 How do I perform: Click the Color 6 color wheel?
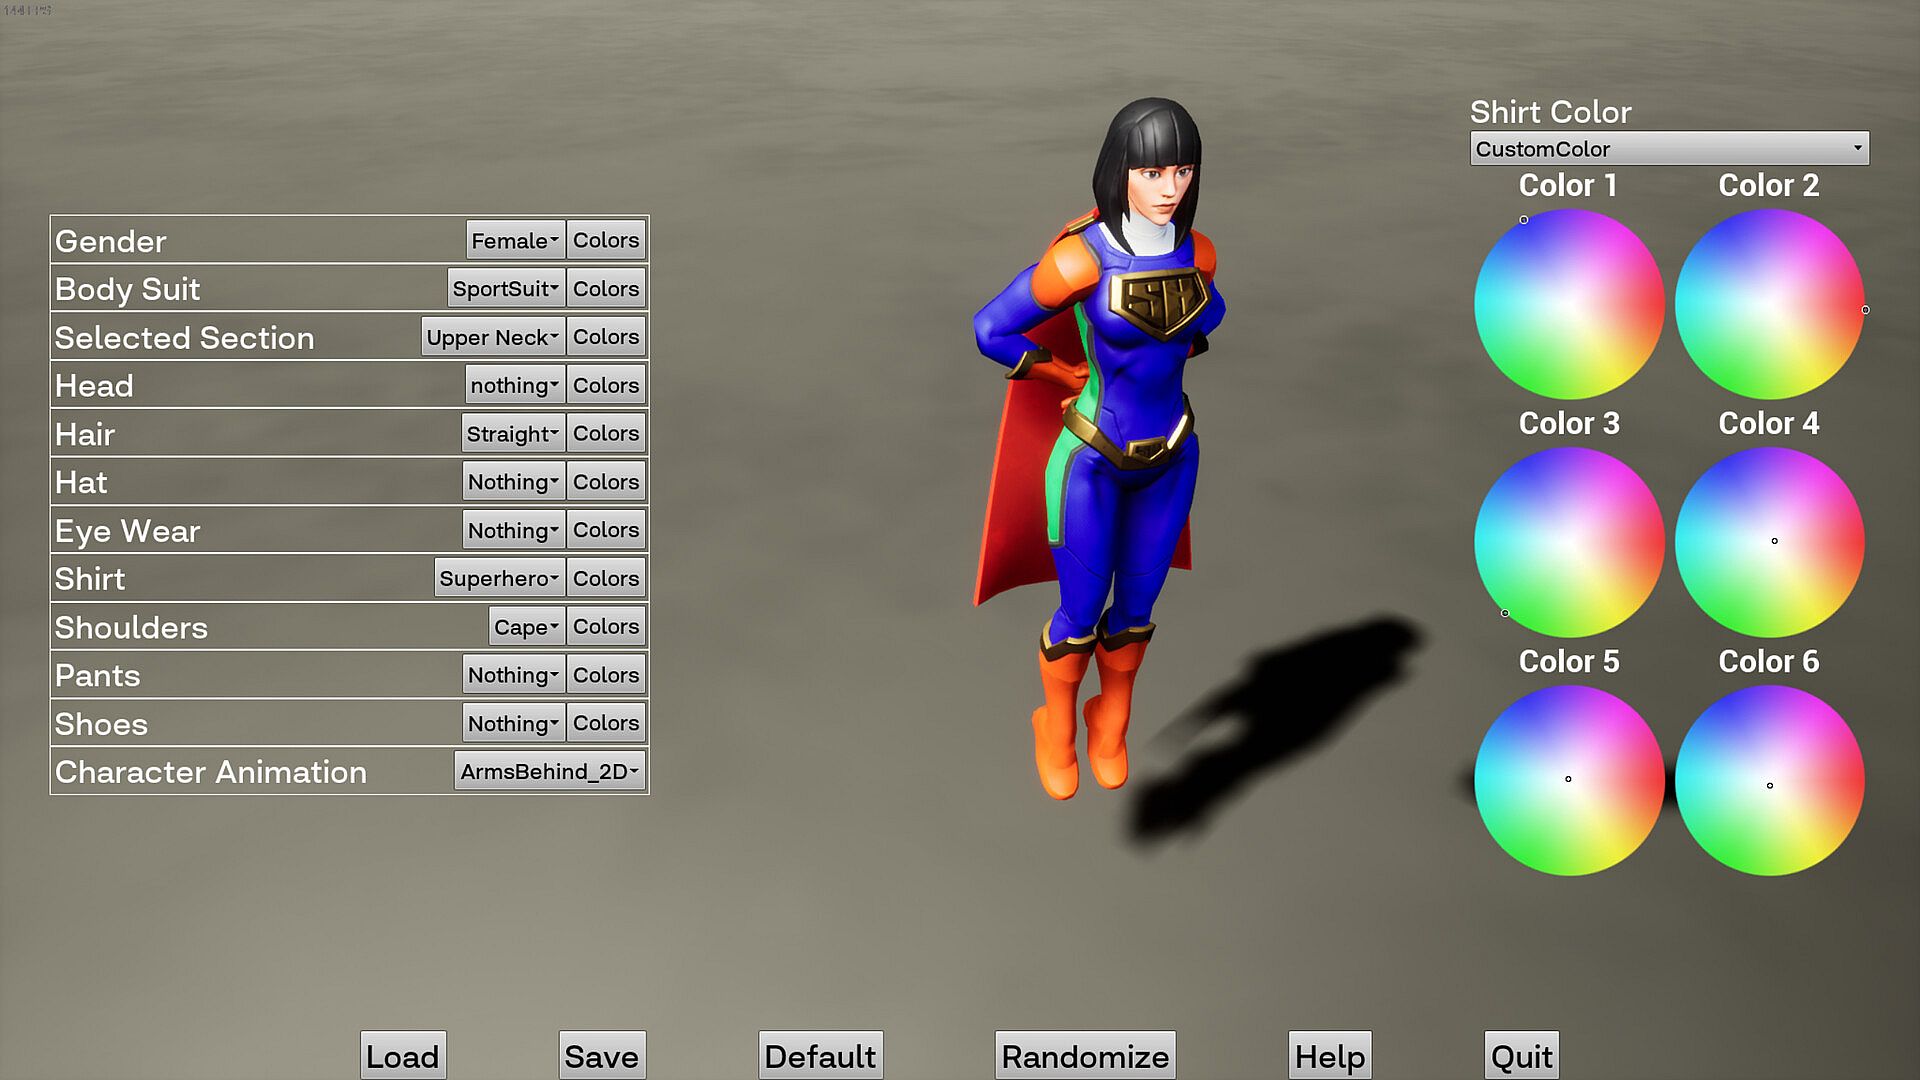tap(1768, 780)
